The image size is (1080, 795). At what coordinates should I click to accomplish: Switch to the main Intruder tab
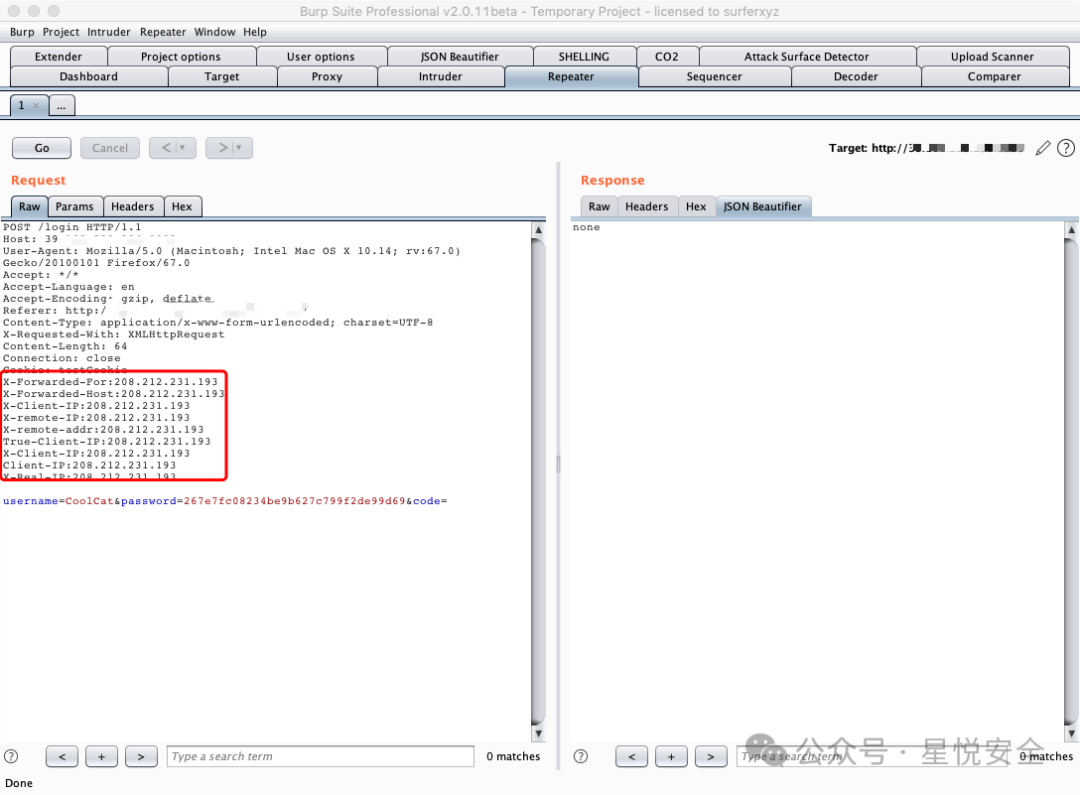point(441,76)
